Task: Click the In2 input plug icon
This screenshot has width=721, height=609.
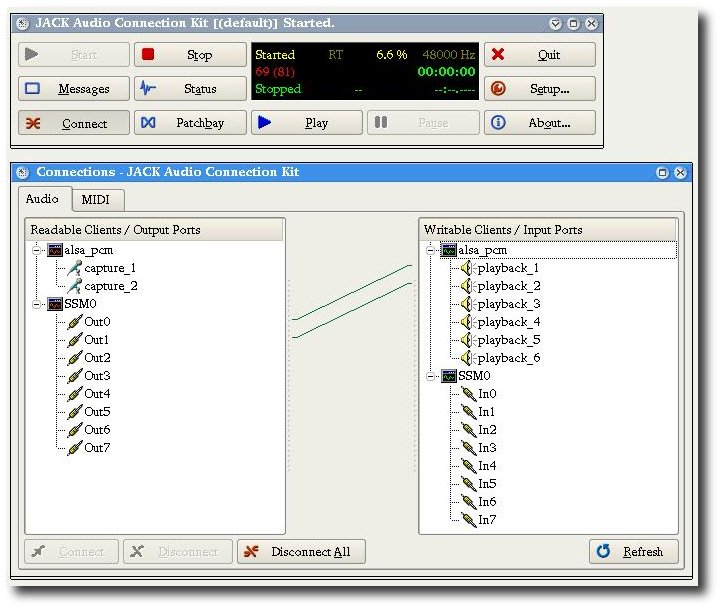Action: click(469, 430)
